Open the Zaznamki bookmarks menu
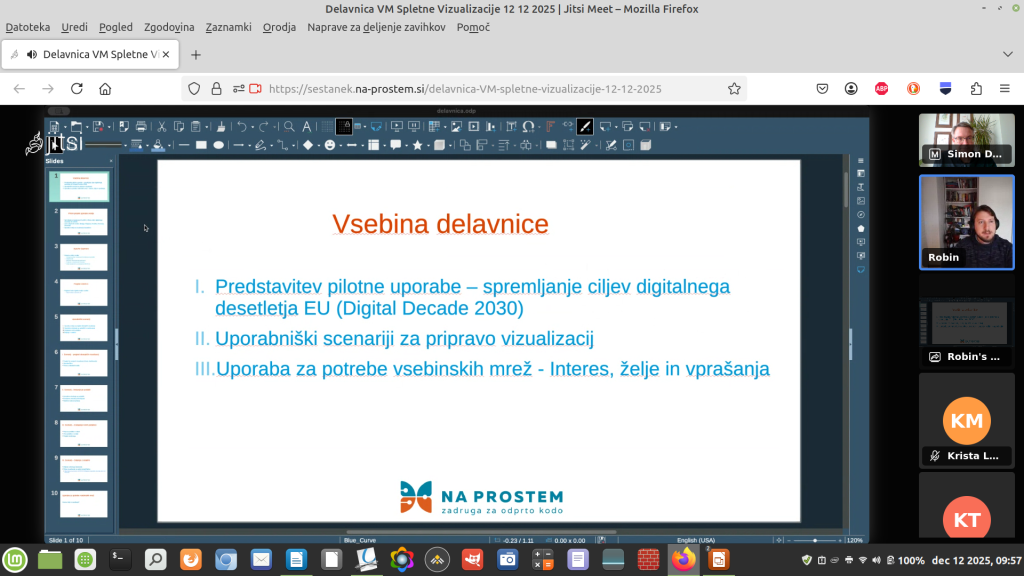Image resolution: width=1024 pixels, height=576 pixels. point(228,27)
